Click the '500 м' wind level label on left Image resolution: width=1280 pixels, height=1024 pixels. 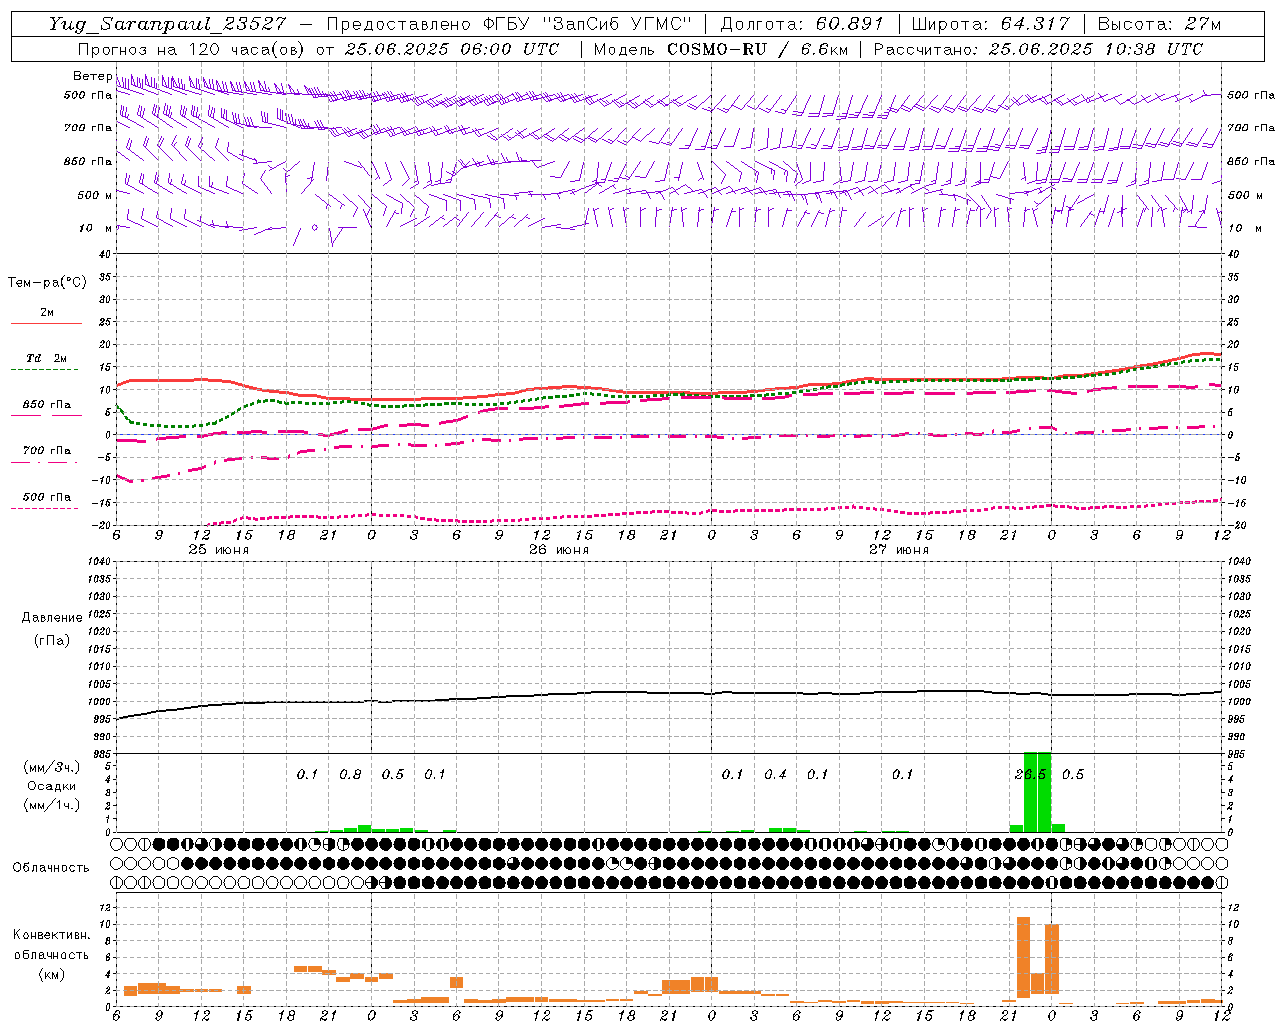[95, 195]
